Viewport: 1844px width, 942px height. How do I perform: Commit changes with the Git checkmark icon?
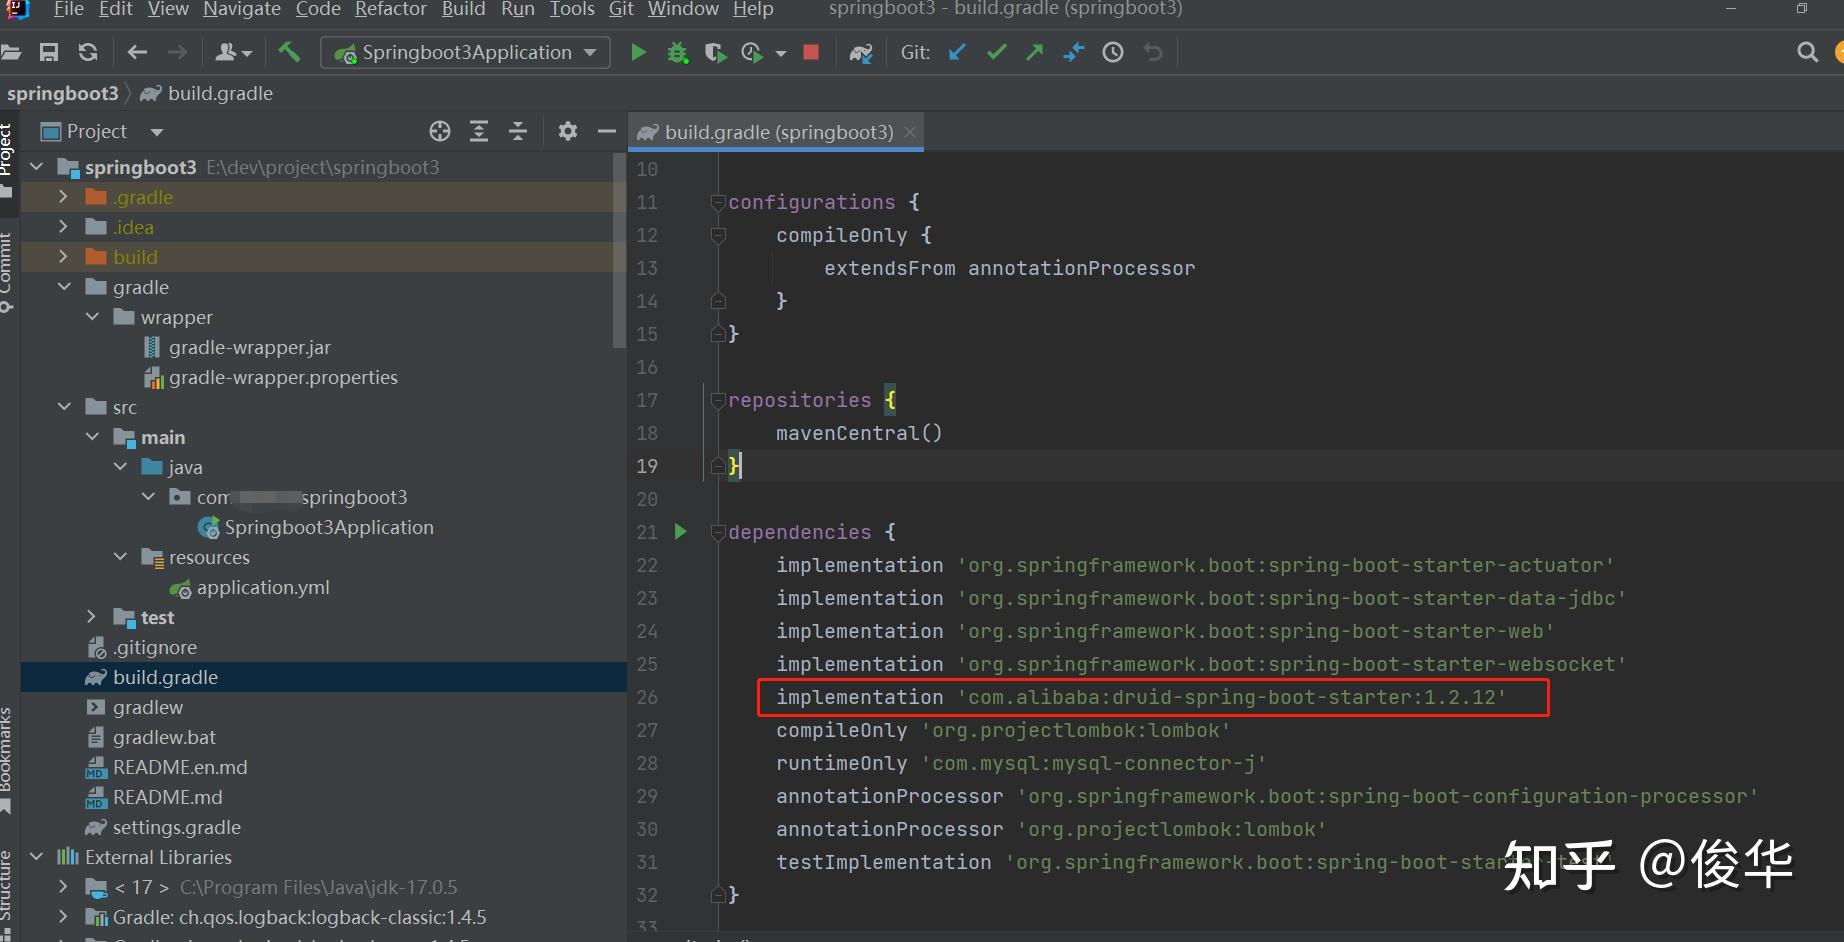996,52
